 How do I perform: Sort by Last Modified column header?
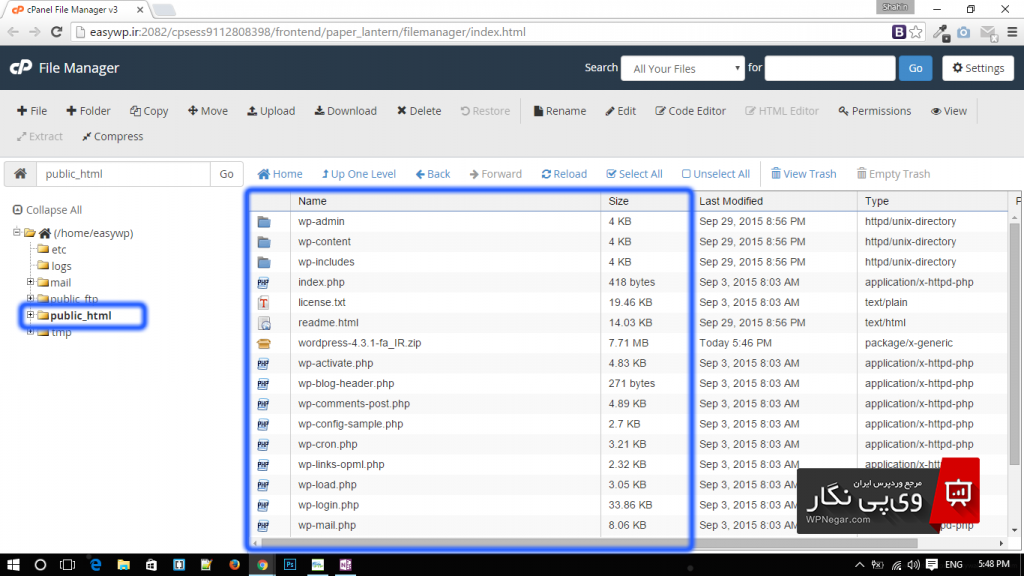pyautogui.click(x=731, y=201)
